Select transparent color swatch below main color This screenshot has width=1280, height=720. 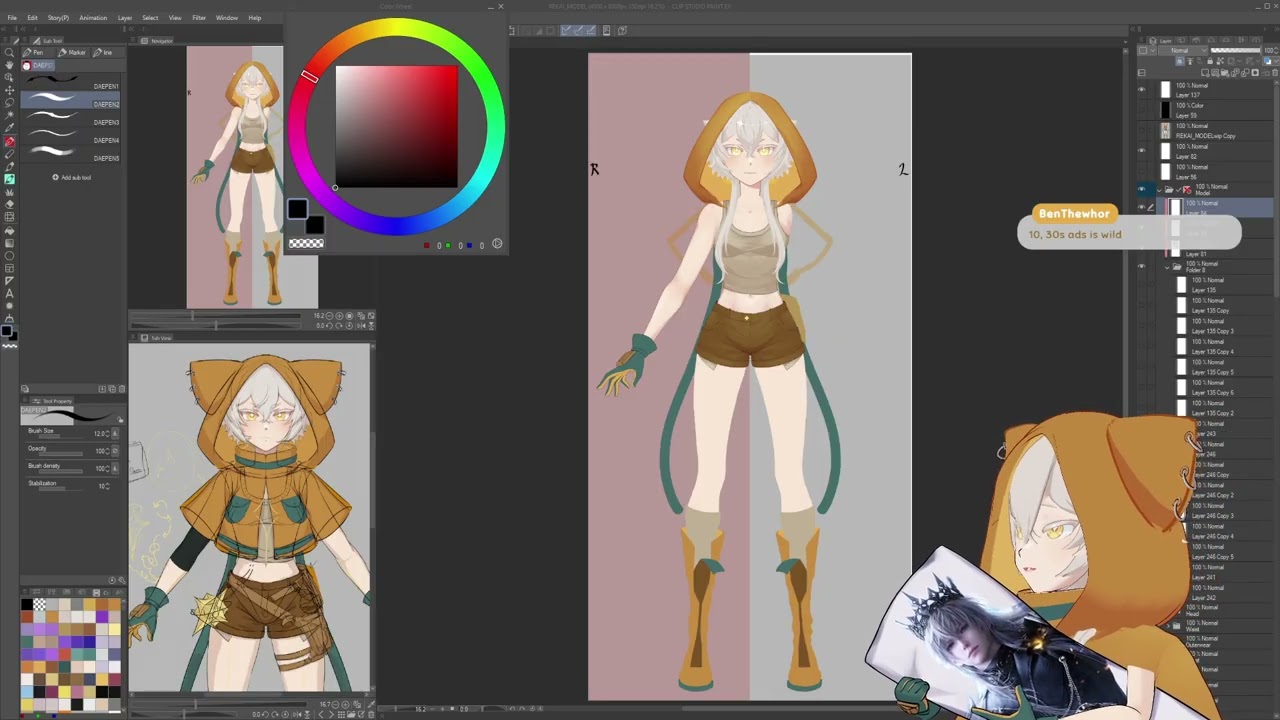point(306,243)
